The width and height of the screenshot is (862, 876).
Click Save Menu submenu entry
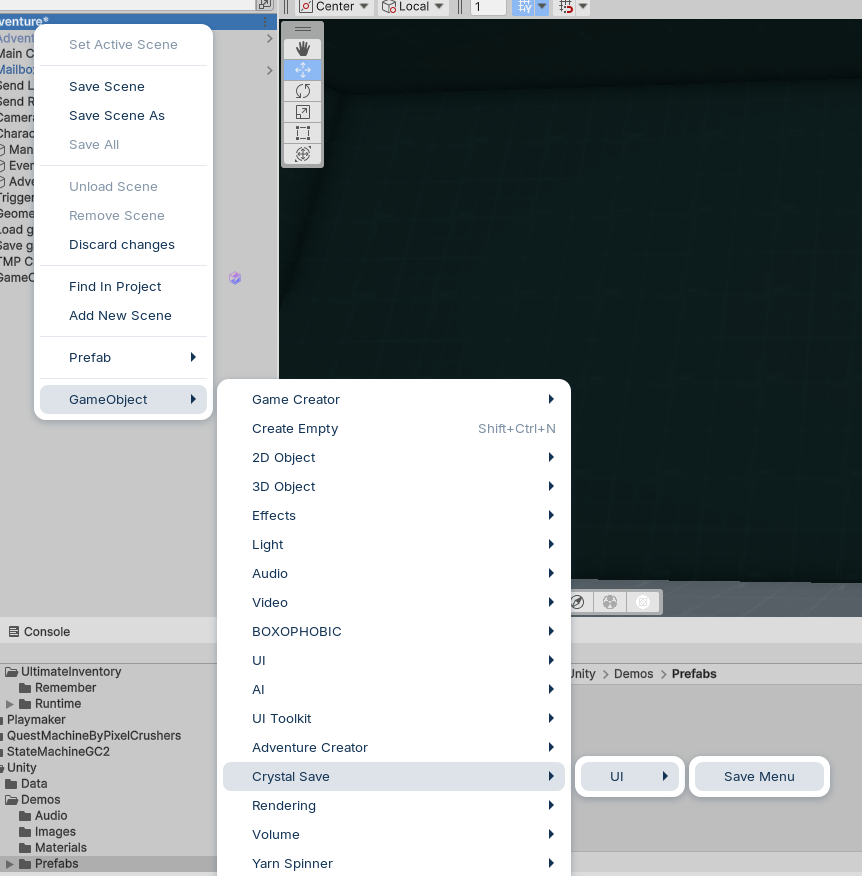click(759, 777)
